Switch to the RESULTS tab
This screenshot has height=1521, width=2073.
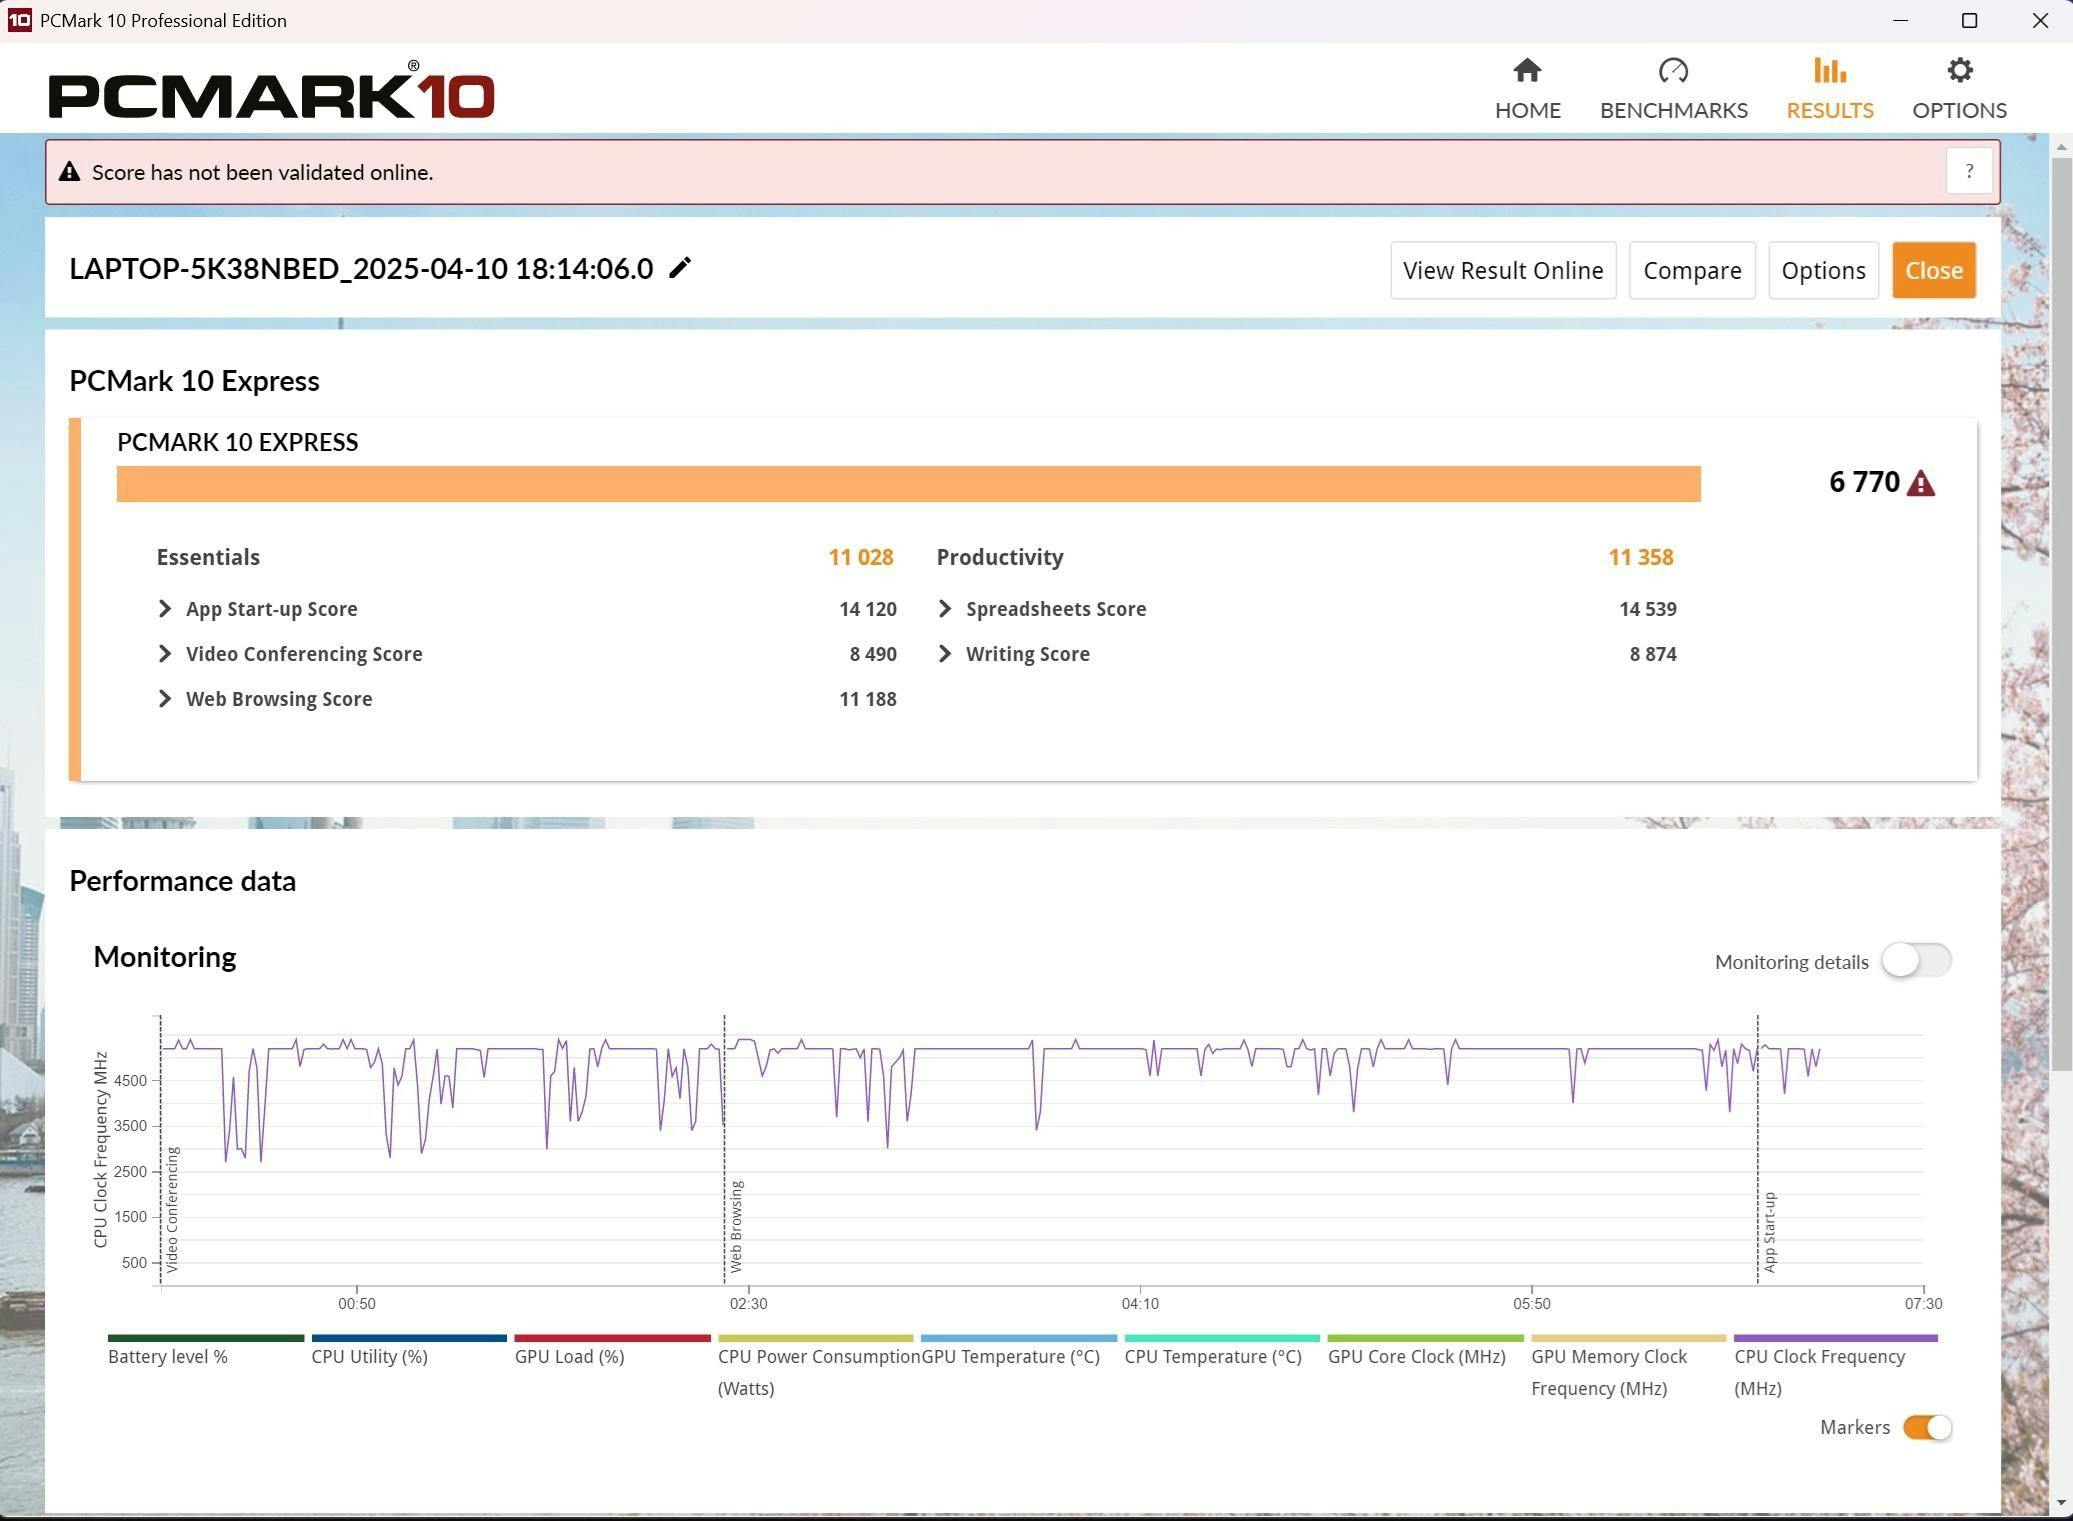(x=1829, y=89)
